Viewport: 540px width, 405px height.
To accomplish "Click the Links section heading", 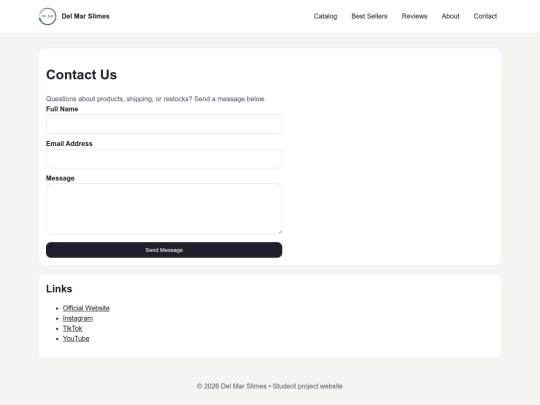I will [x=59, y=289].
